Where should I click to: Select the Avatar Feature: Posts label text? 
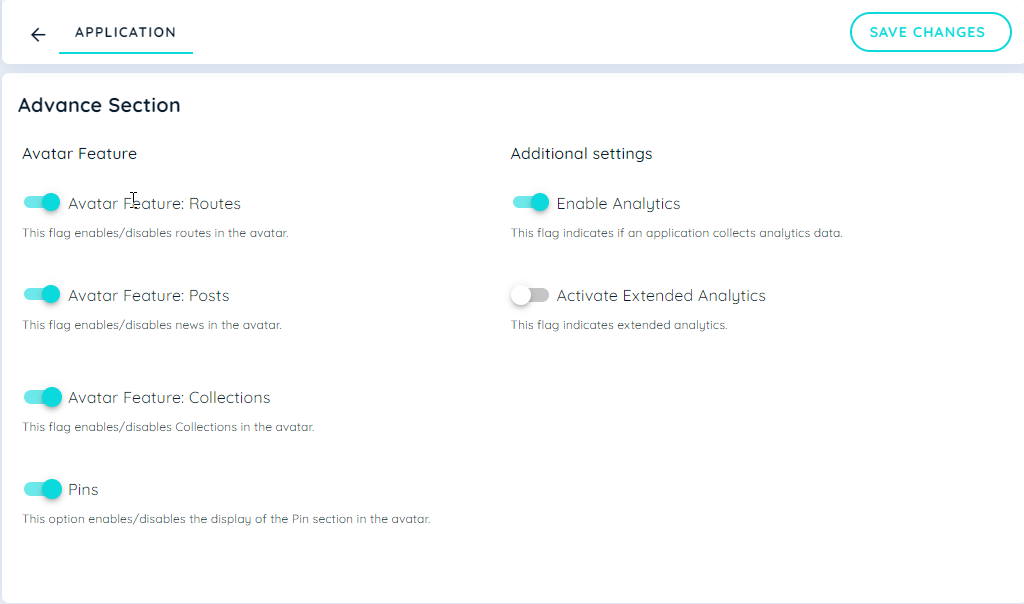(148, 295)
